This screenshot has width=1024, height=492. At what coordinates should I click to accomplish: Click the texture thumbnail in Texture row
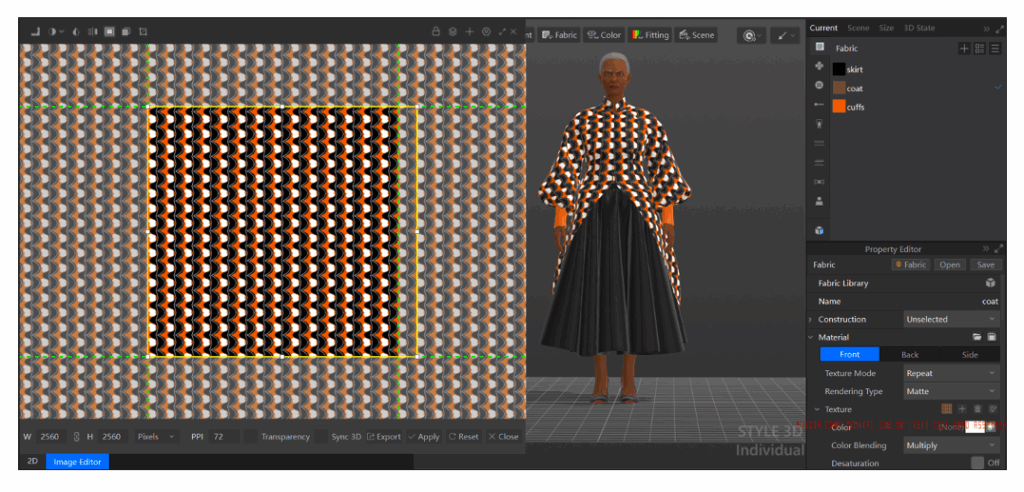click(x=946, y=409)
